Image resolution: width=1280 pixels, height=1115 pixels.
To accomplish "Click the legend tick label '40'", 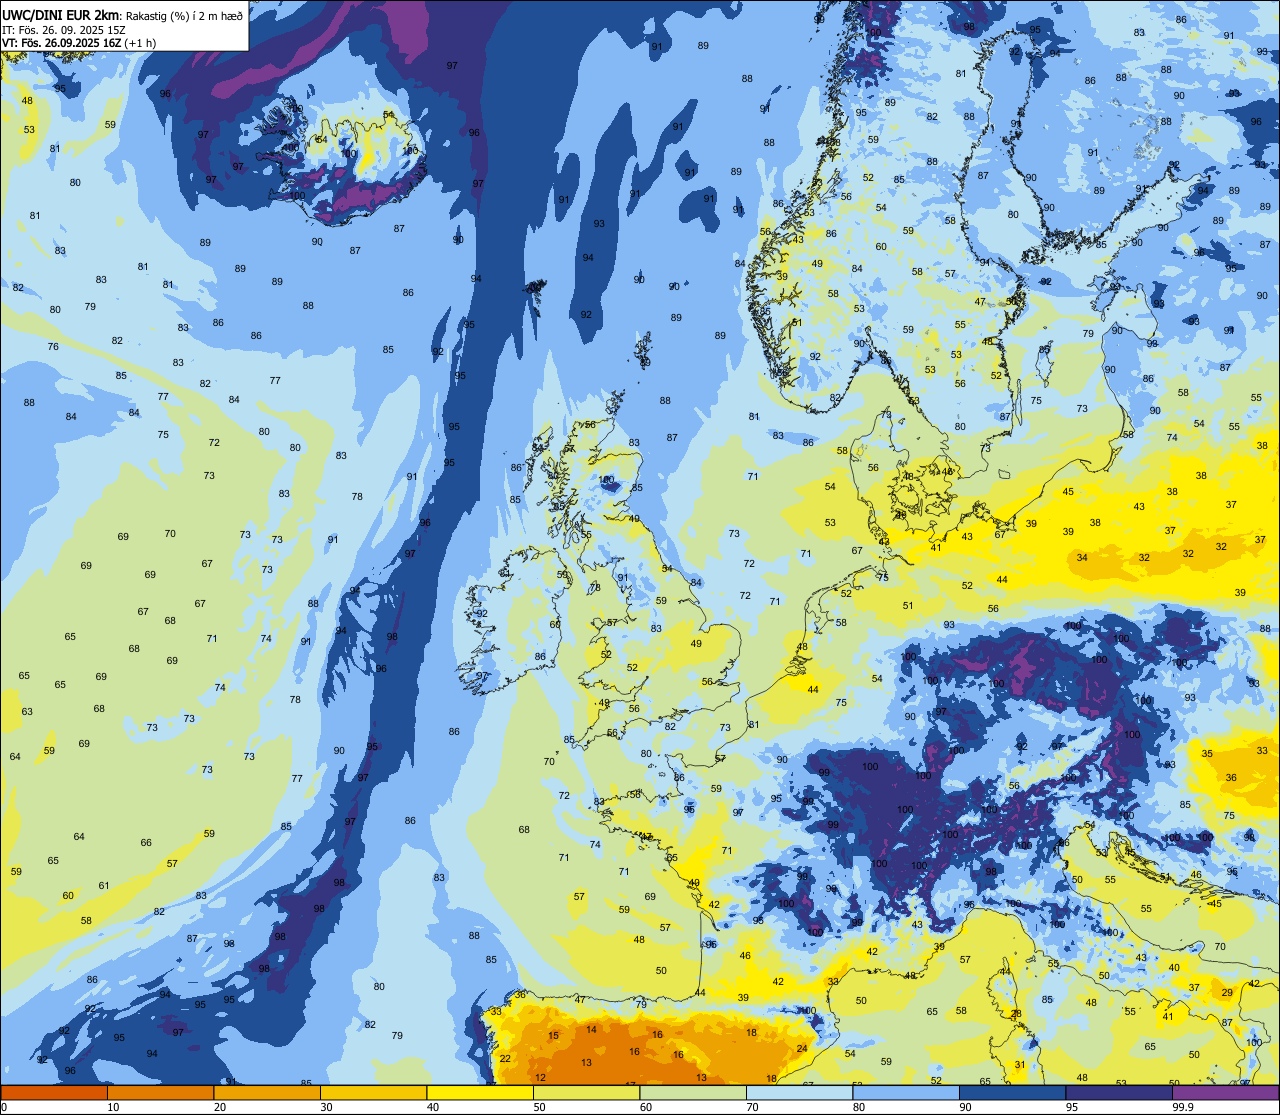I will point(433,1107).
